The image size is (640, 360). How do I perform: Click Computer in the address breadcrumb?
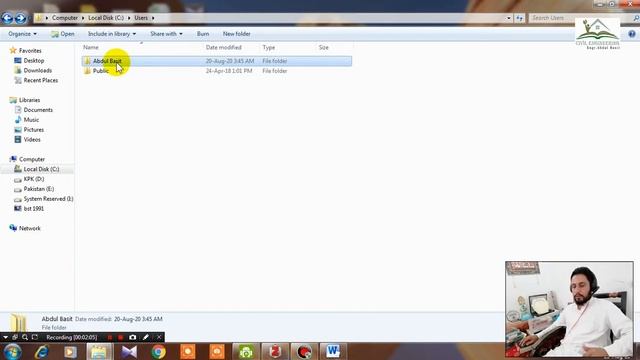click(64, 18)
